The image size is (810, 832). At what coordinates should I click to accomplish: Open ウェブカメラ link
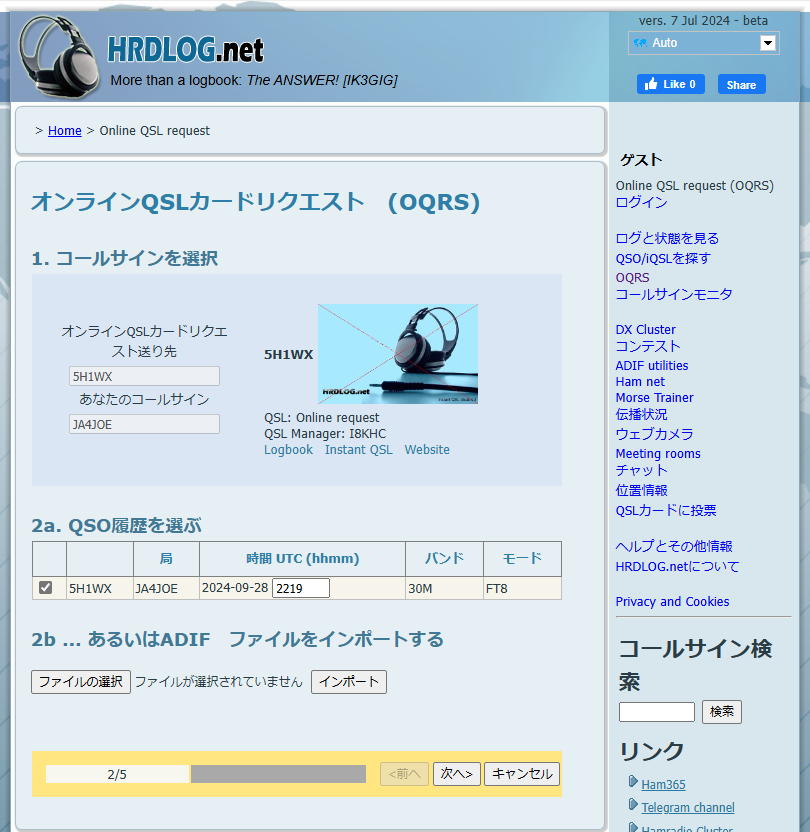pyautogui.click(x=654, y=434)
